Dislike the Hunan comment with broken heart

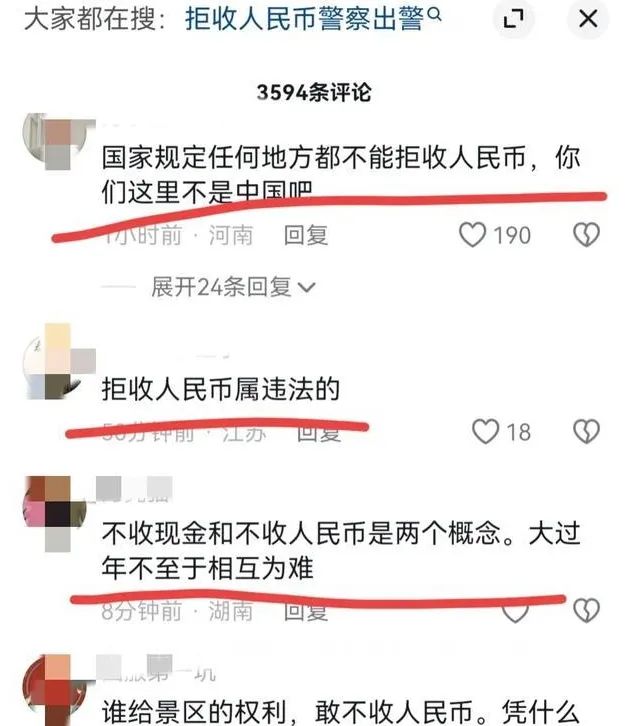pos(586,611)
